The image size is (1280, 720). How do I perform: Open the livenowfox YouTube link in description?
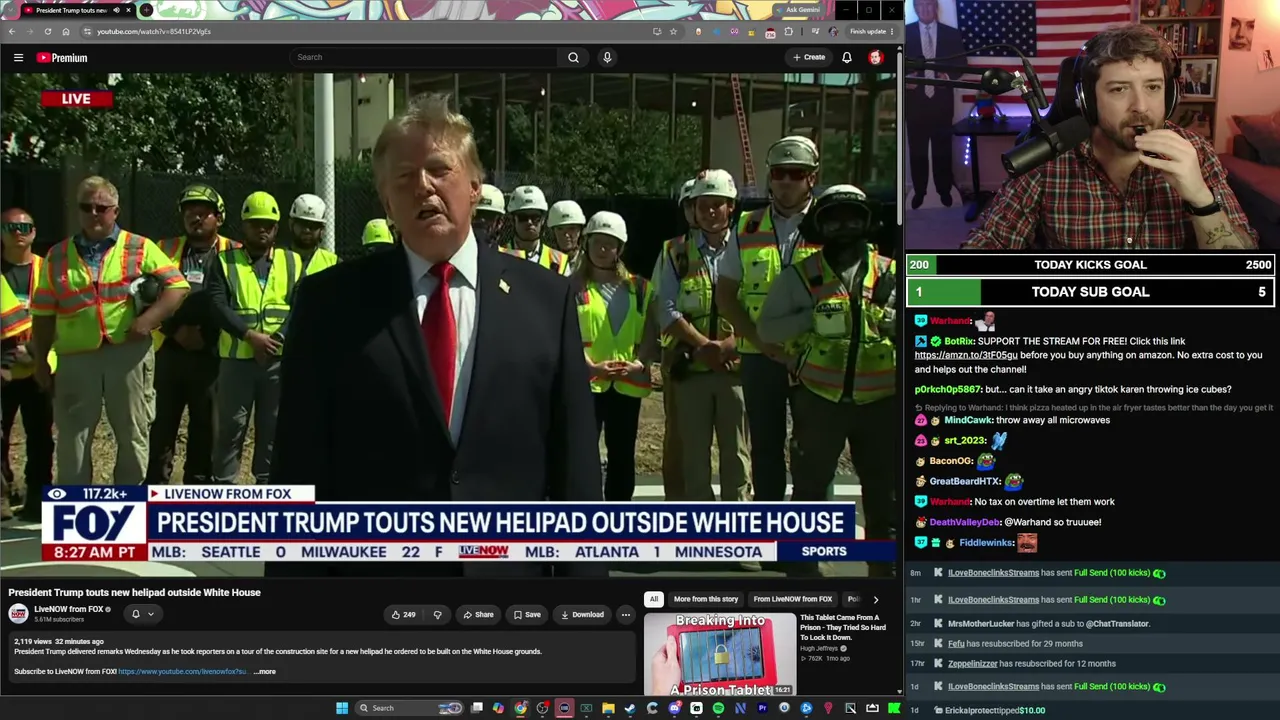pos(182,672)
